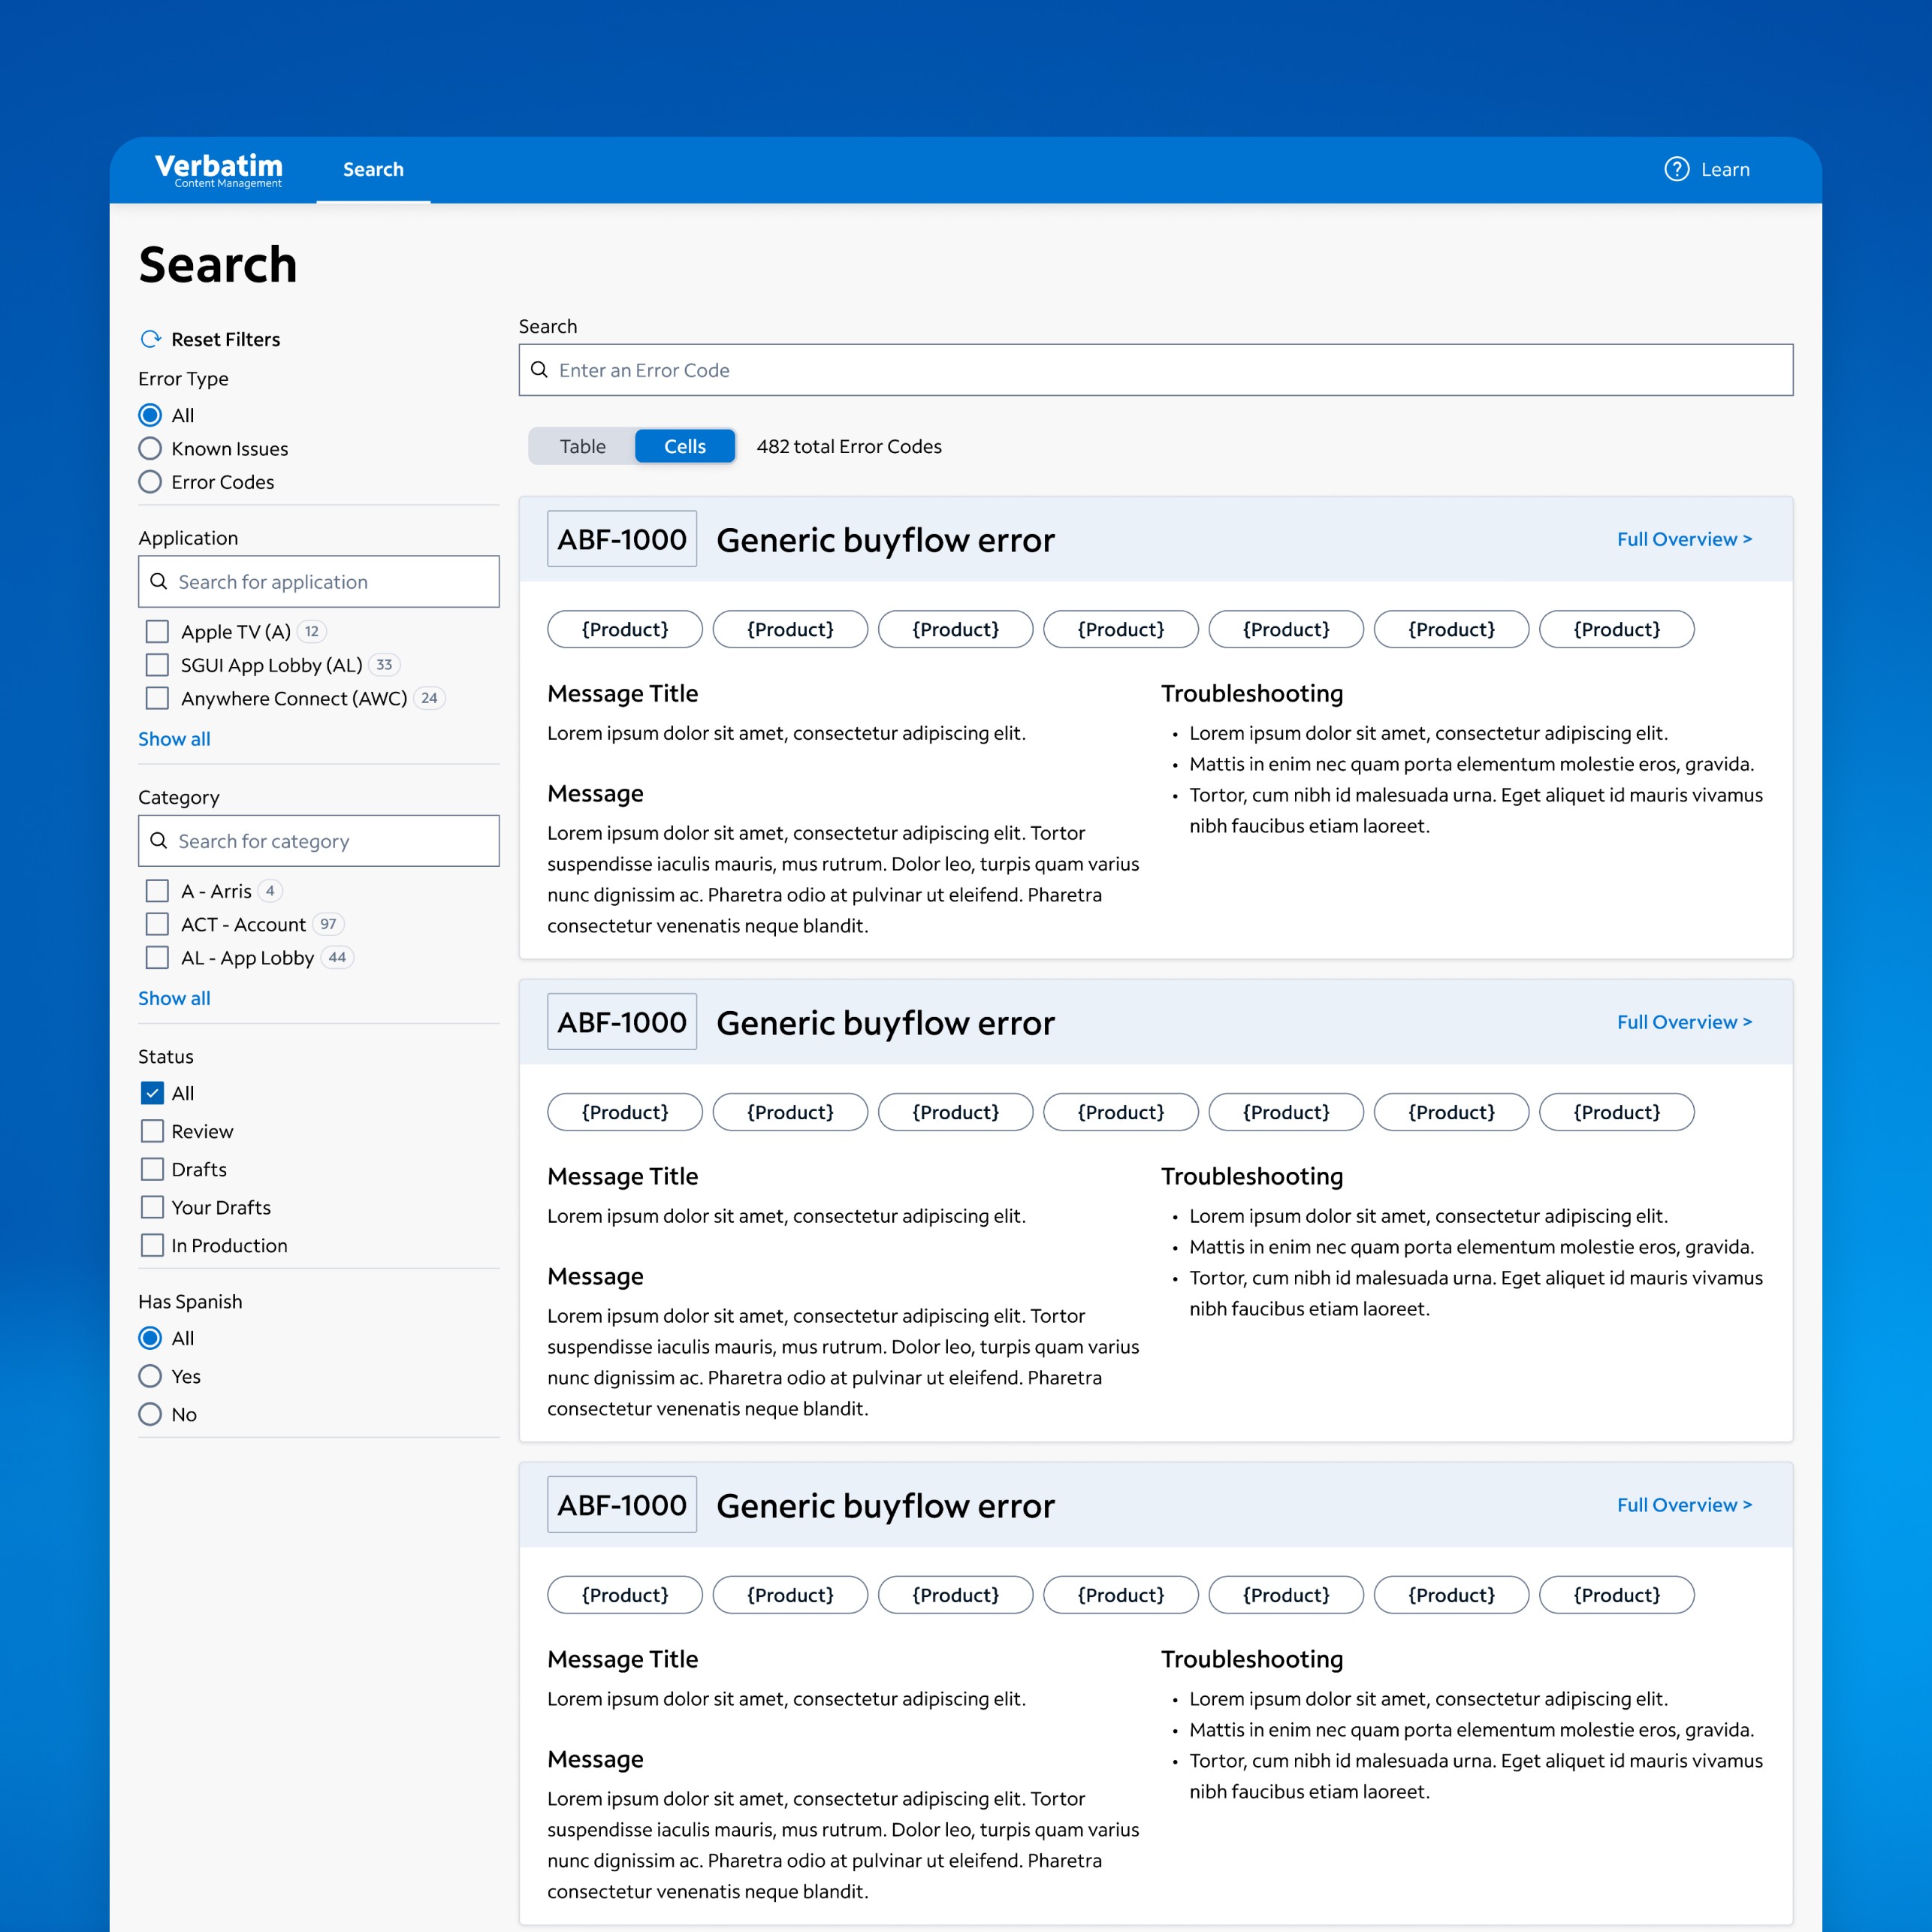Click ABF-1000 code badge in first card

pyautogui.click(x=621, y=539)
